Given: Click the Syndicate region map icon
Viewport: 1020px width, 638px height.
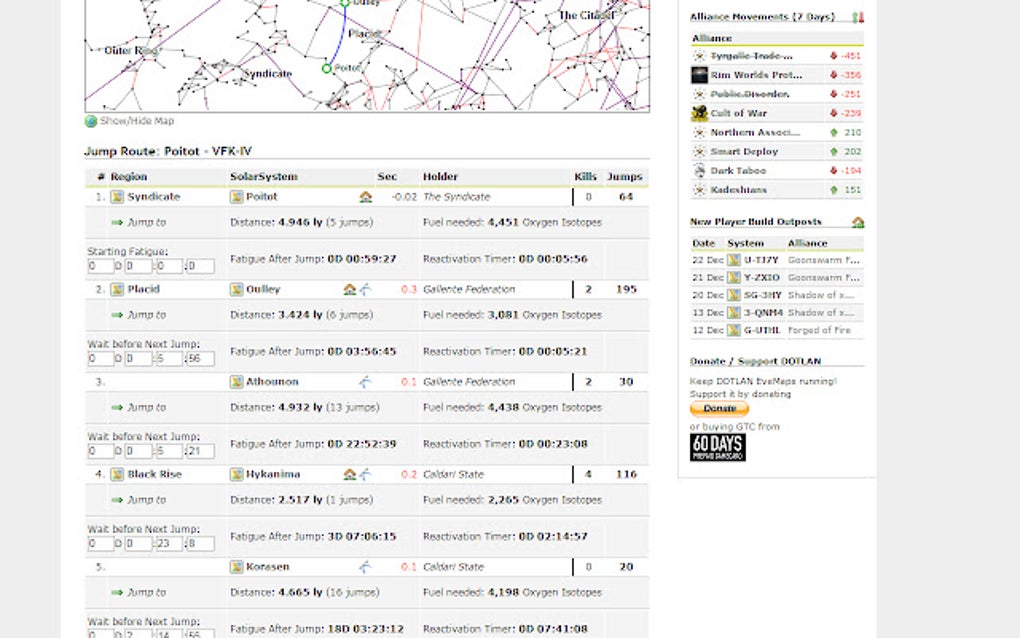Looking at the screenshot, I should (118, 196).
